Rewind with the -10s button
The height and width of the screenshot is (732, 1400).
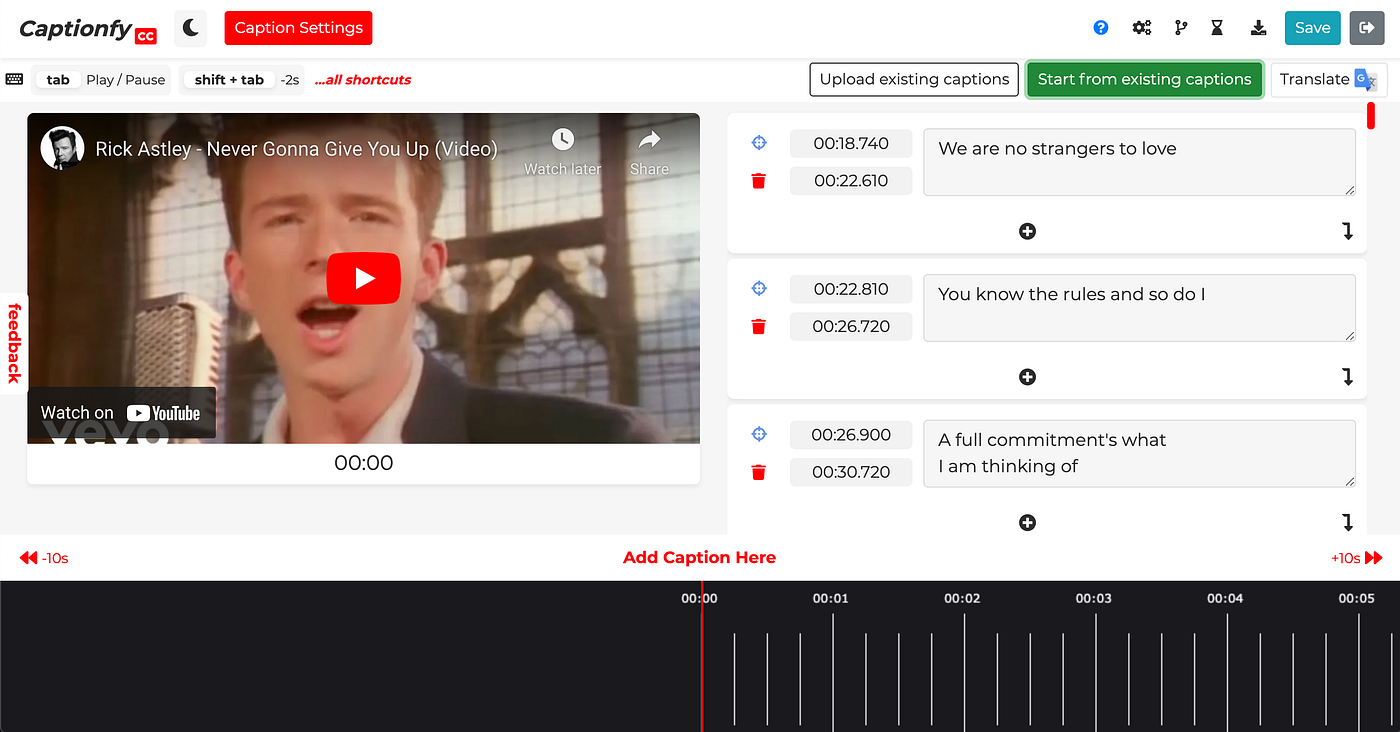44,558
